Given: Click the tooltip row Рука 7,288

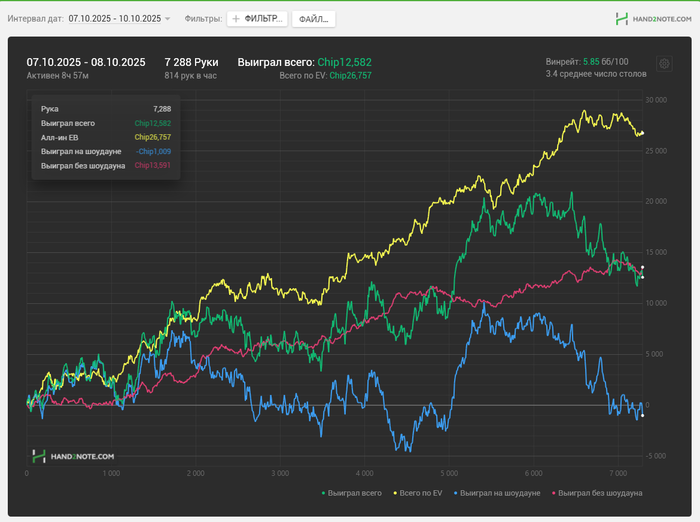Looking at the screenshot, I should point(106,109).
